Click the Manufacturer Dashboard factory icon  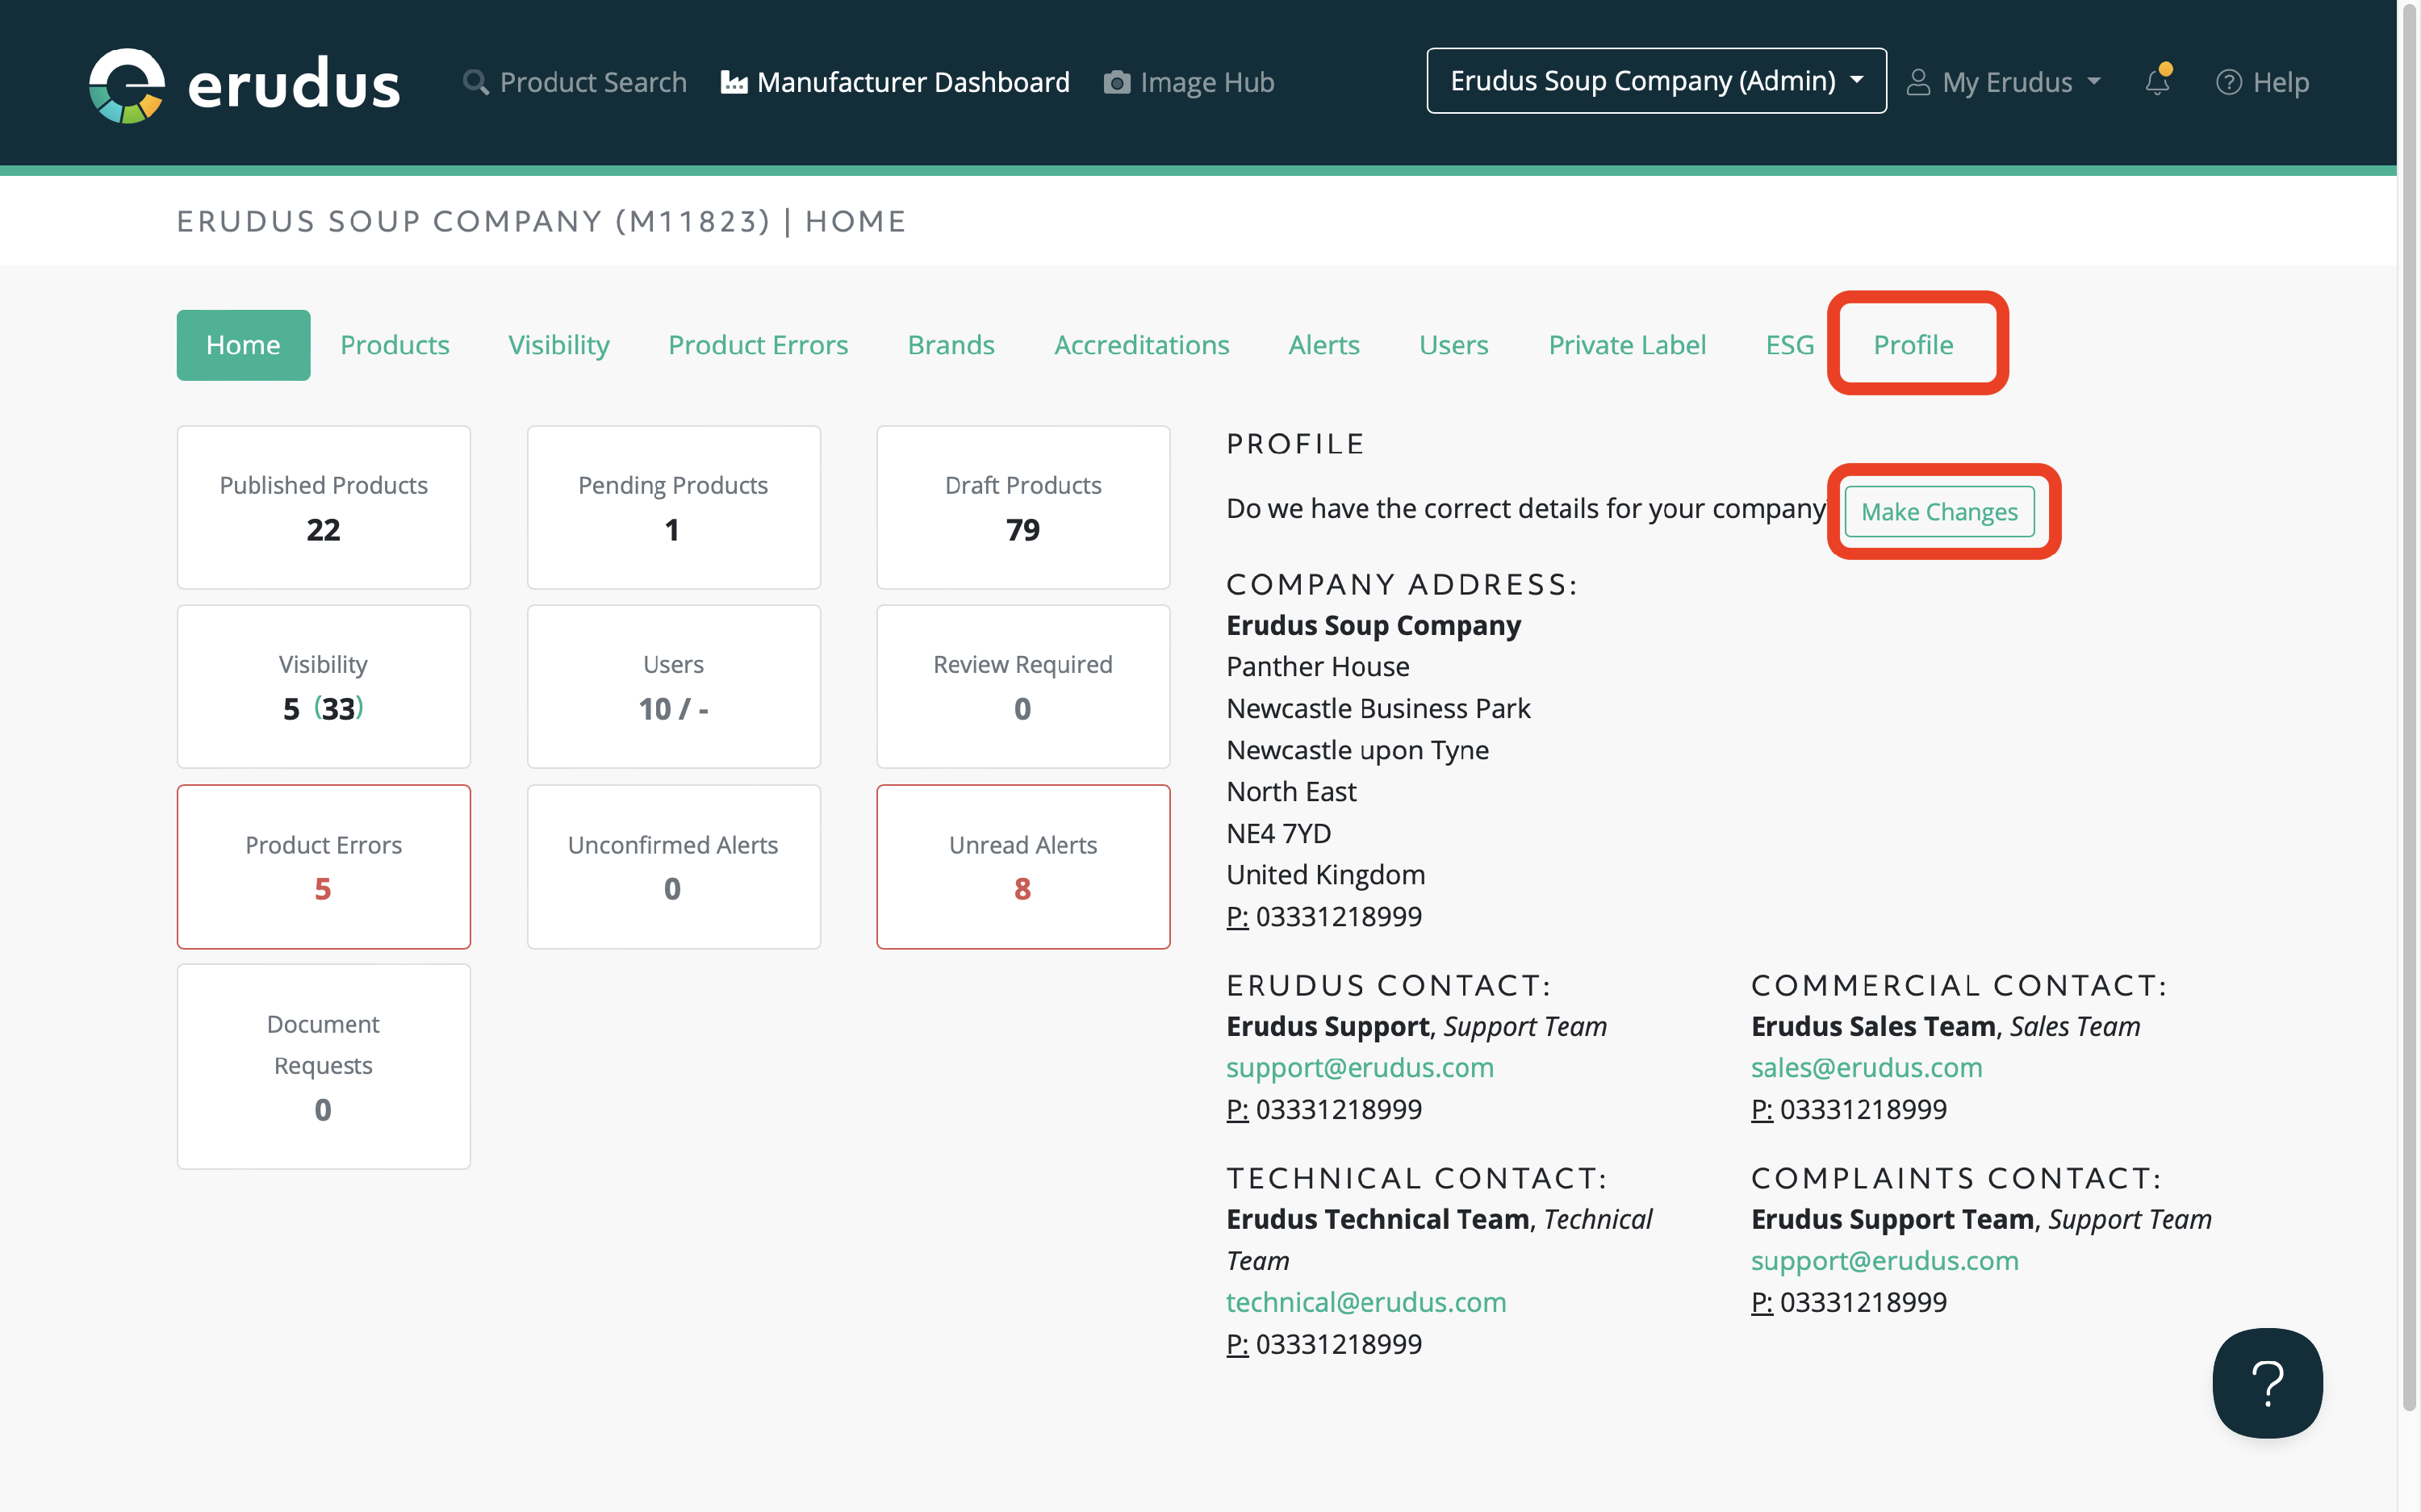[x=734, y=82]
